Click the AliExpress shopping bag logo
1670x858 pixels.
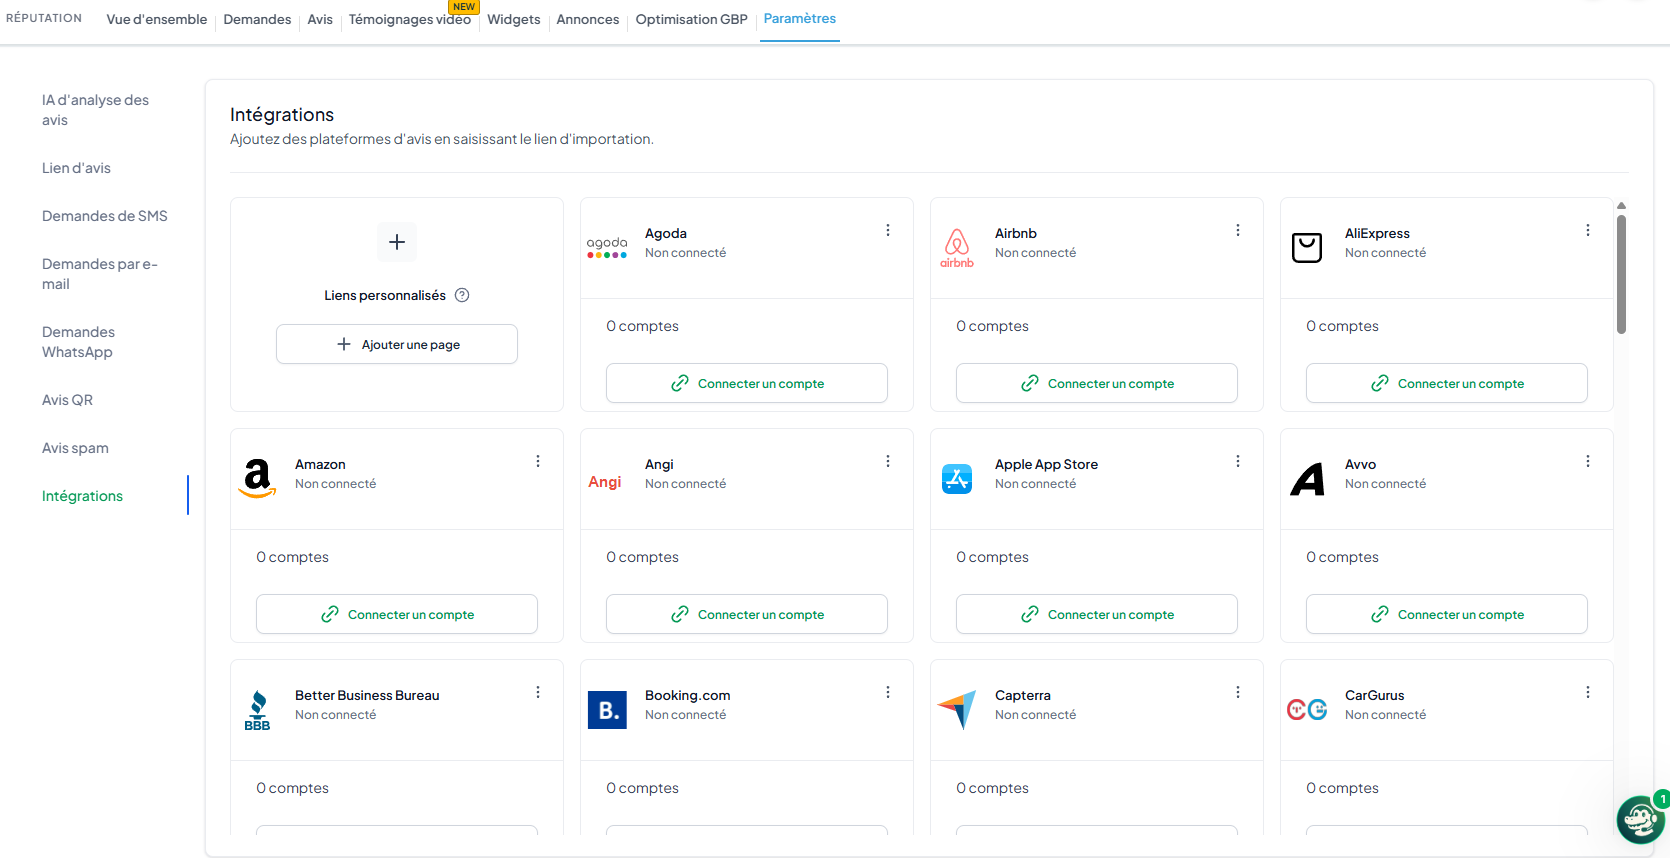1307,247
